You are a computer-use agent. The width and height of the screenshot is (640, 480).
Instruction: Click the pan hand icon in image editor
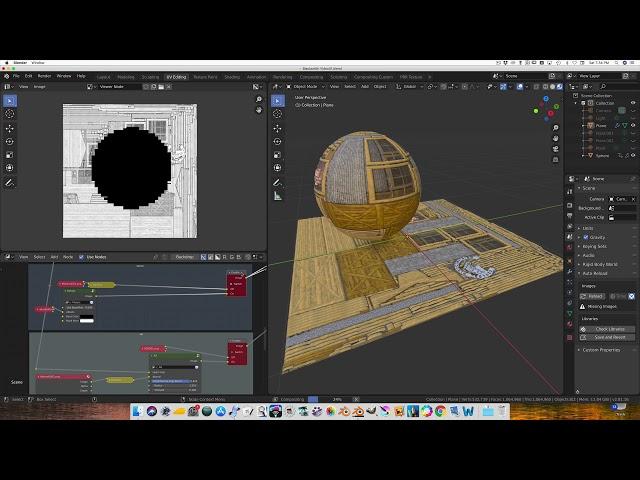[258, 109]
